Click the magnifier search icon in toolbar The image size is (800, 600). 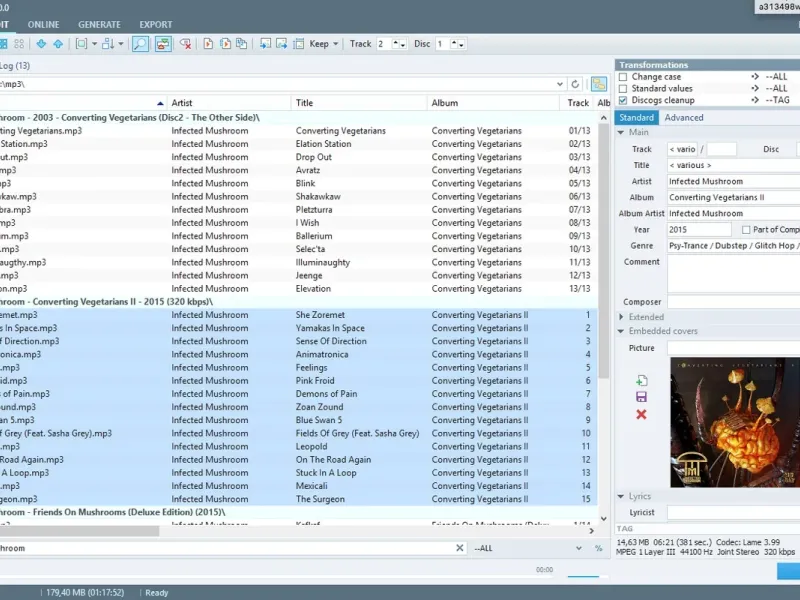(x=140, y=44)
